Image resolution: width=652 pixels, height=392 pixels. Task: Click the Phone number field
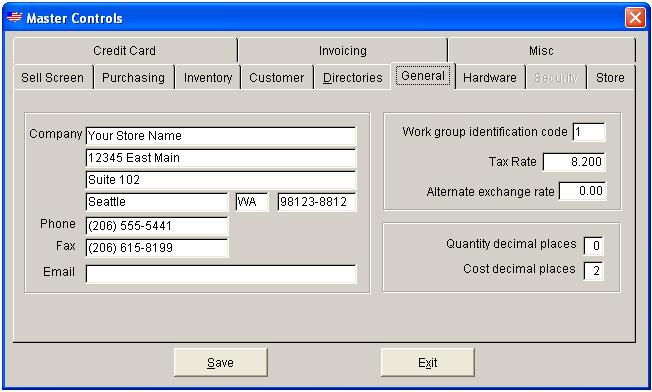pyautogui.click(x=157, y=226)
